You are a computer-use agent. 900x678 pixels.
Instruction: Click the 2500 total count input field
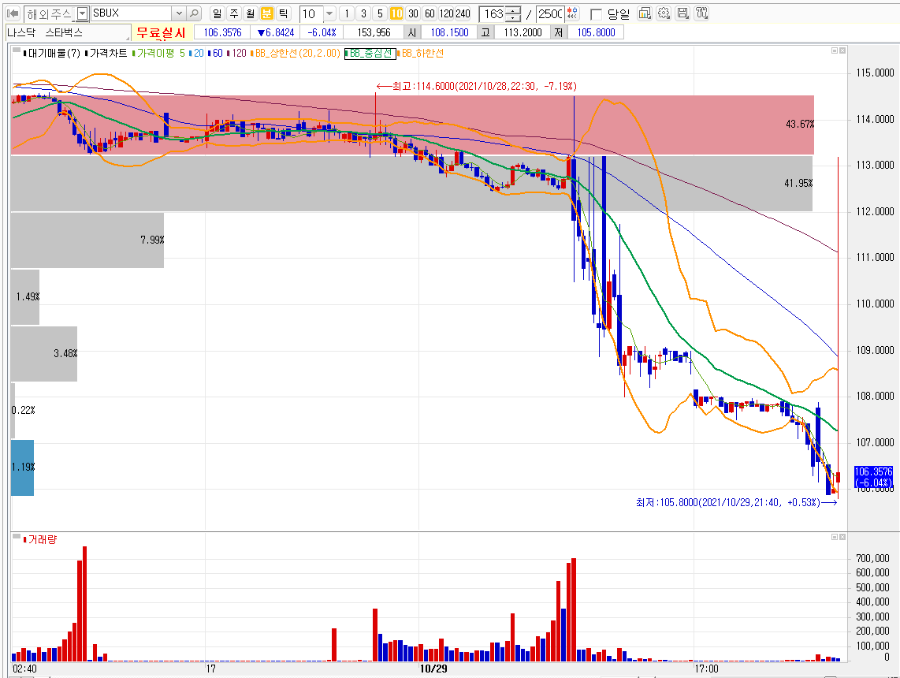[x=550, y=13]
